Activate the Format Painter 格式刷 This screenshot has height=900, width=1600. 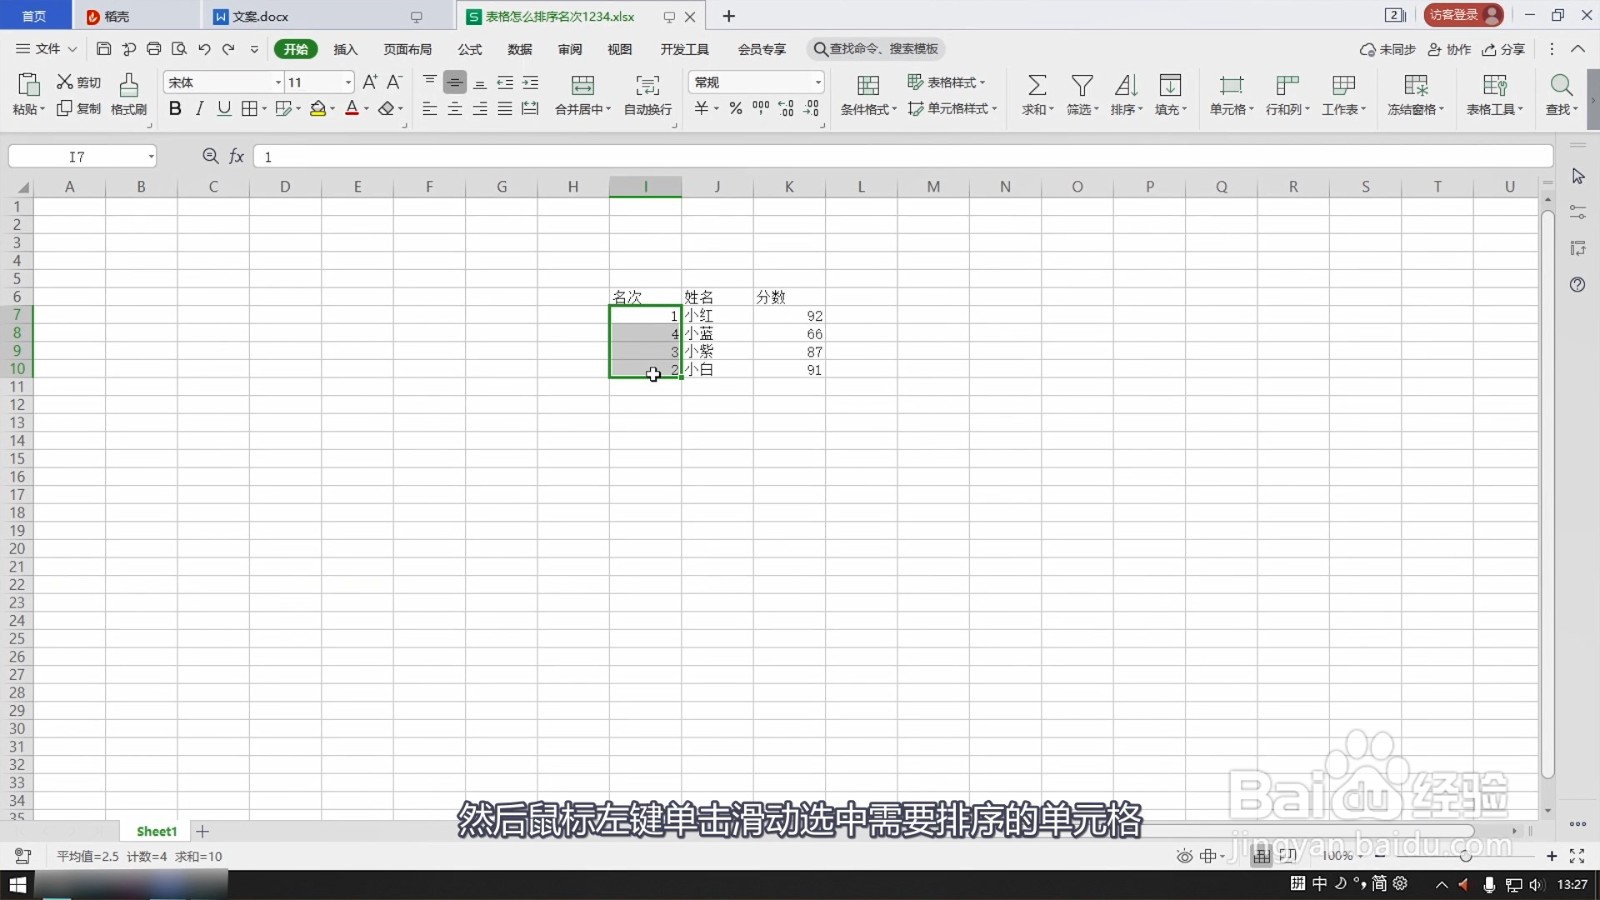point(129,94)
